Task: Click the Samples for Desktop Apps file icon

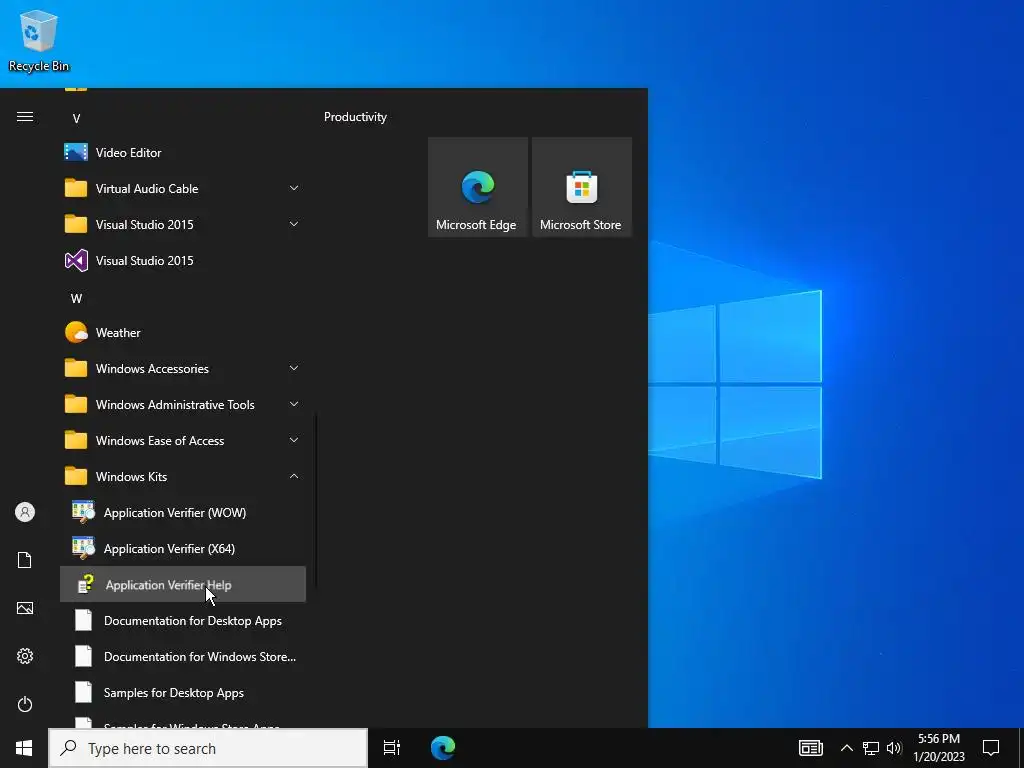Action: tap(84, 692)
